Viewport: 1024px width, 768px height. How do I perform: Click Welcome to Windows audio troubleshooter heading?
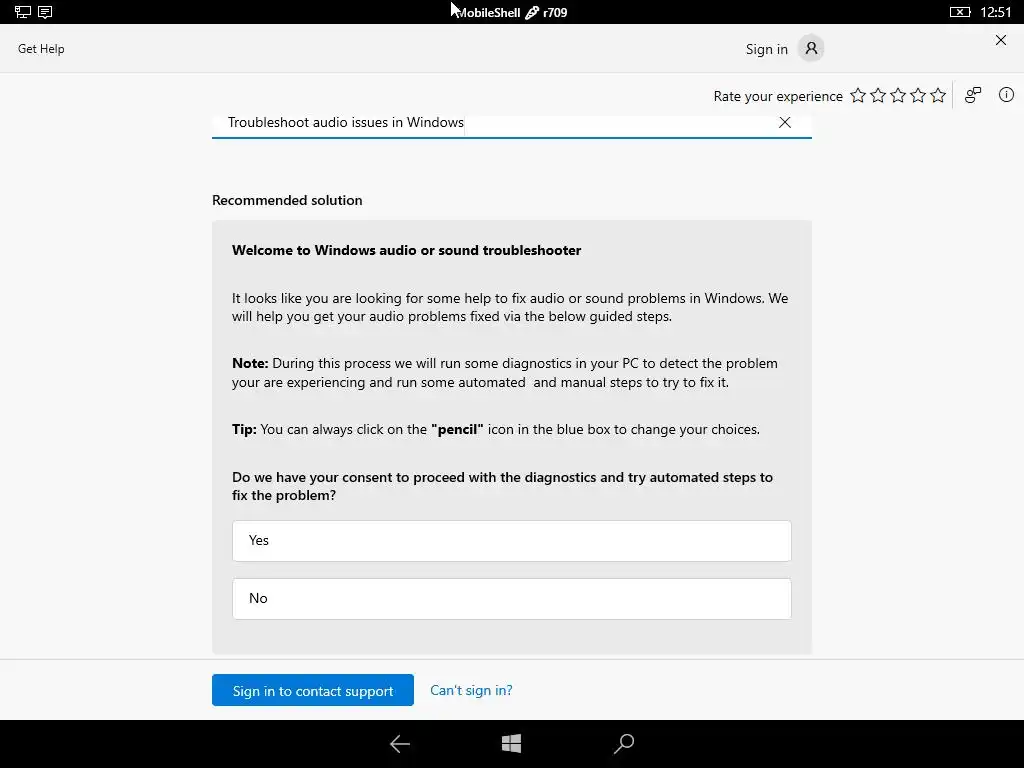point(406,250)
